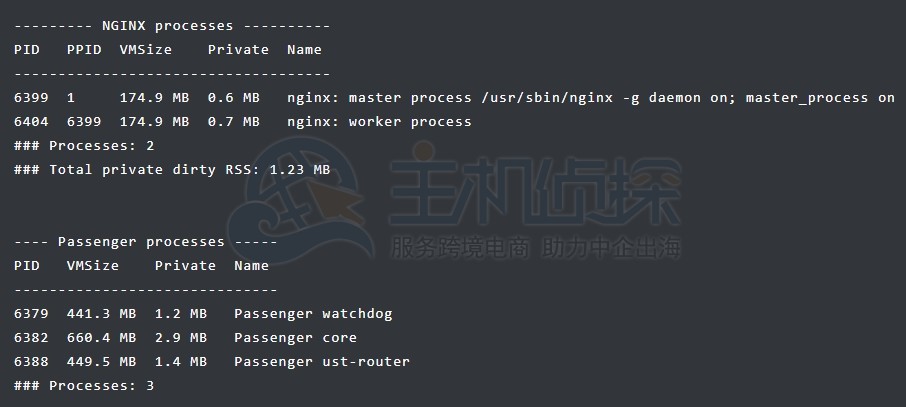
Task: Select the Passenger core process name
Action: [295, 338]
